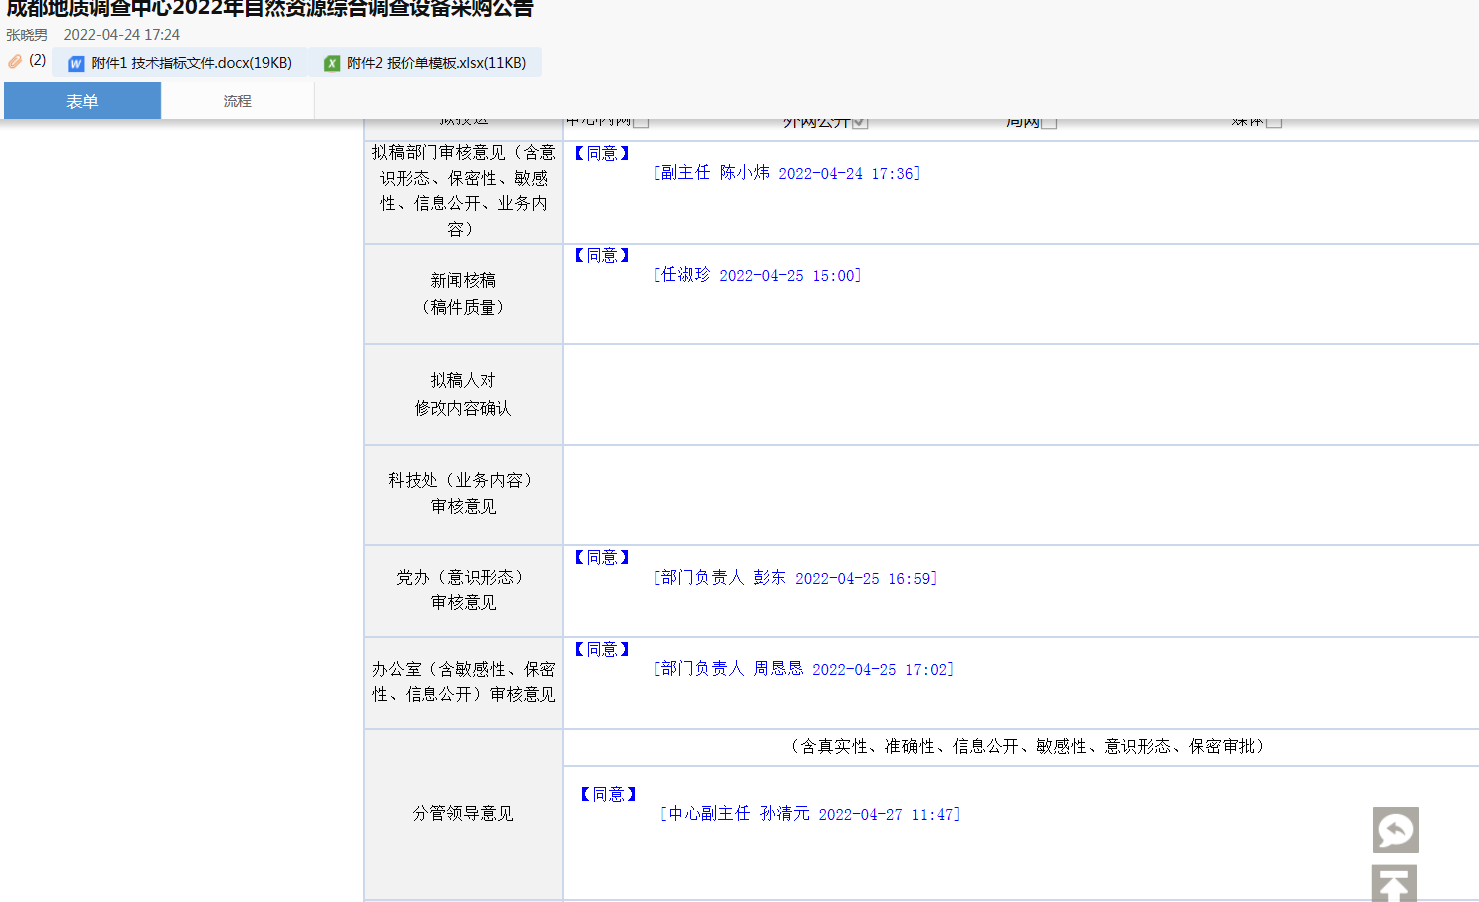The height and width of the screenshot is (902, 1479).
Task: Click the paperclip attachments icon
Action: (15, 62)
